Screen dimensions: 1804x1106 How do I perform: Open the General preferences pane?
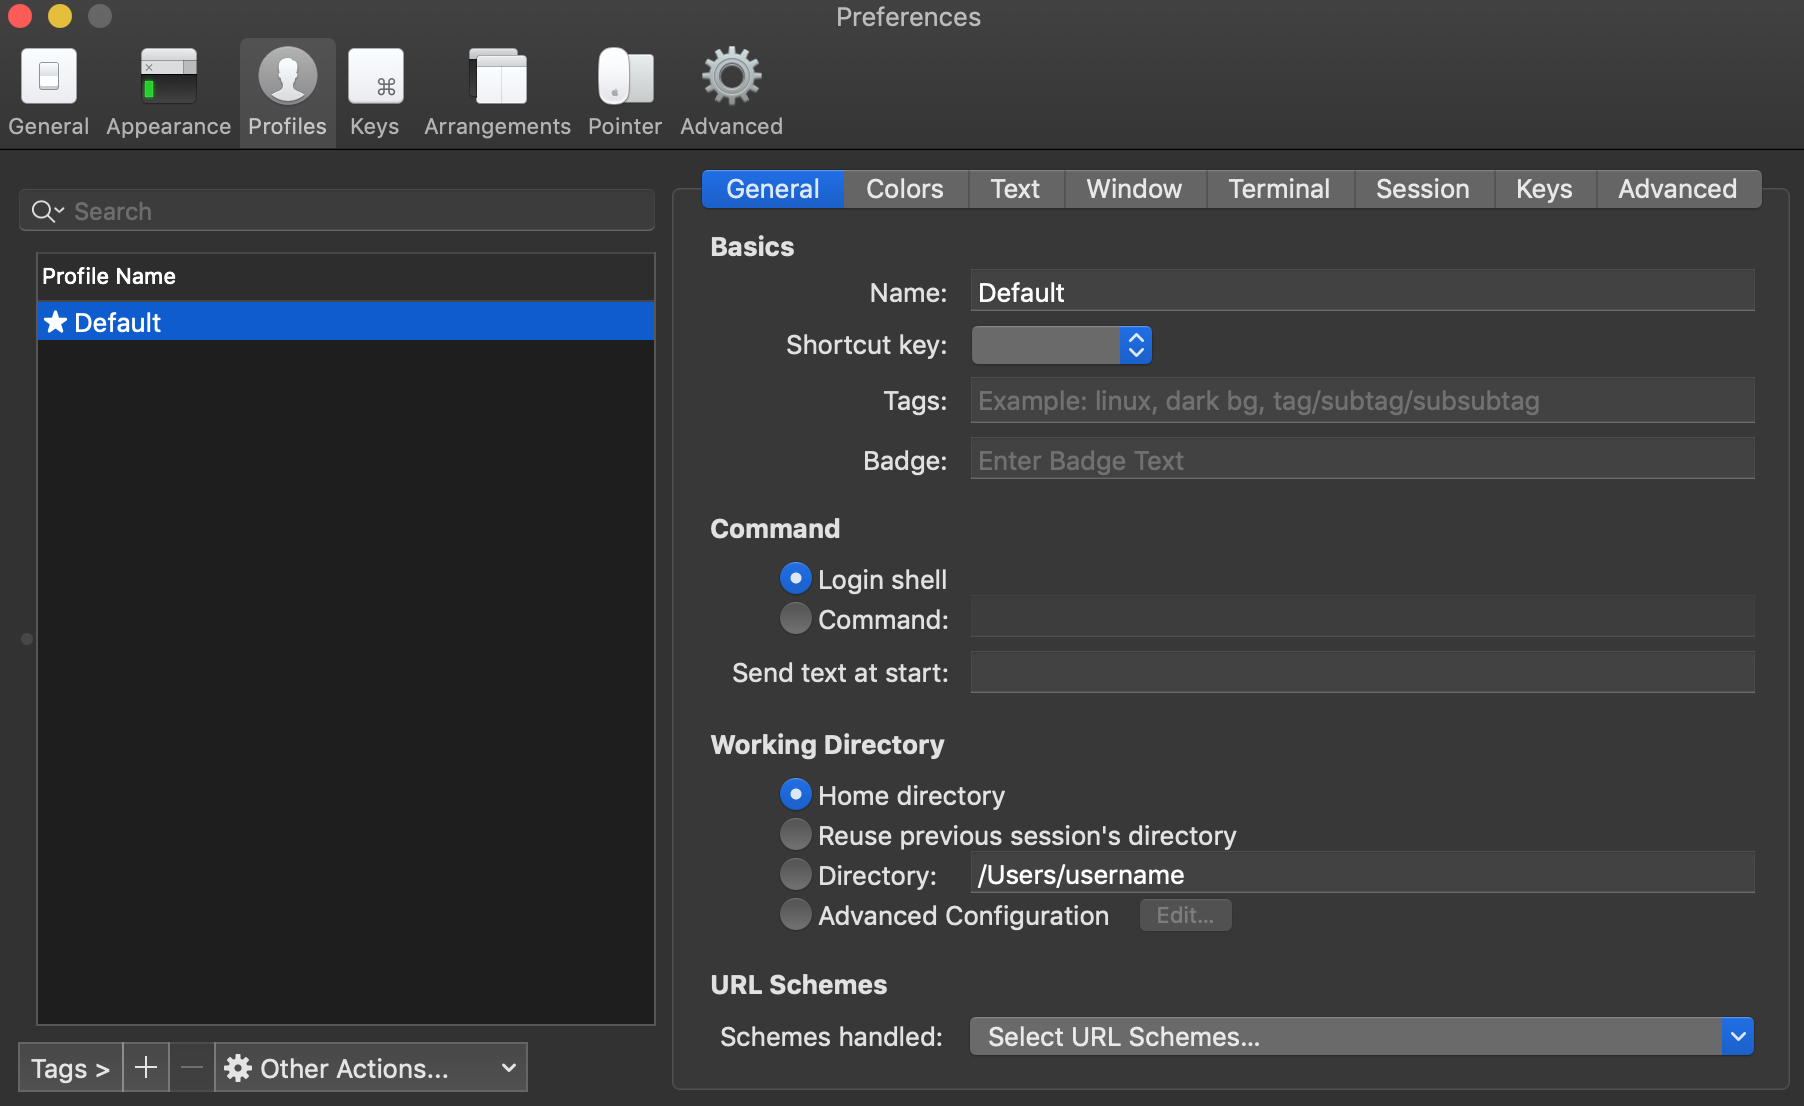(48, 92)
